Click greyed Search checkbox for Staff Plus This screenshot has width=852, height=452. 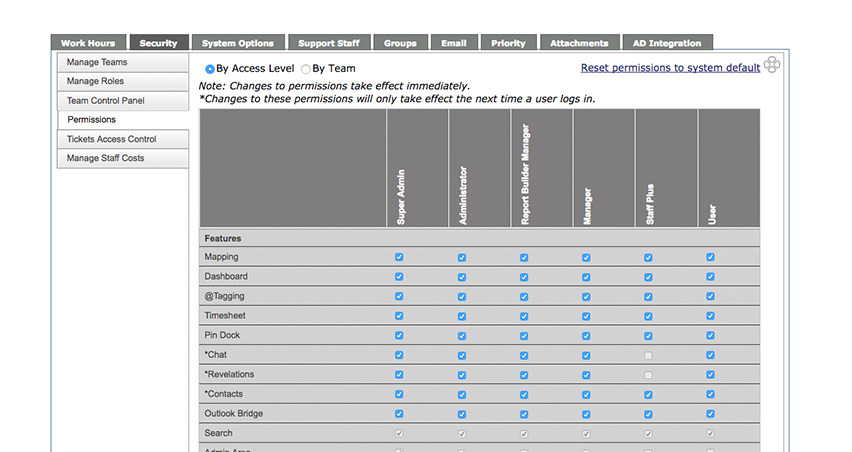pyautogui.click(x=648, y=434)
